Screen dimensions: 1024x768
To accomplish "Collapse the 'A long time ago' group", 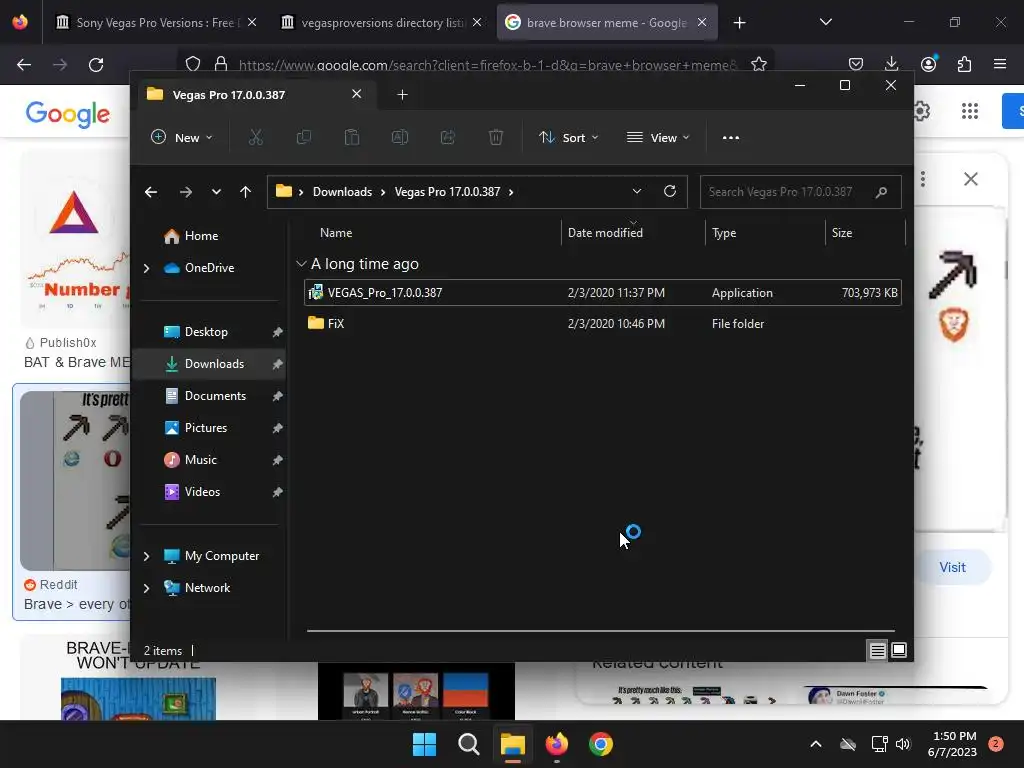I will pyautogui.click(x=301, y=264).
